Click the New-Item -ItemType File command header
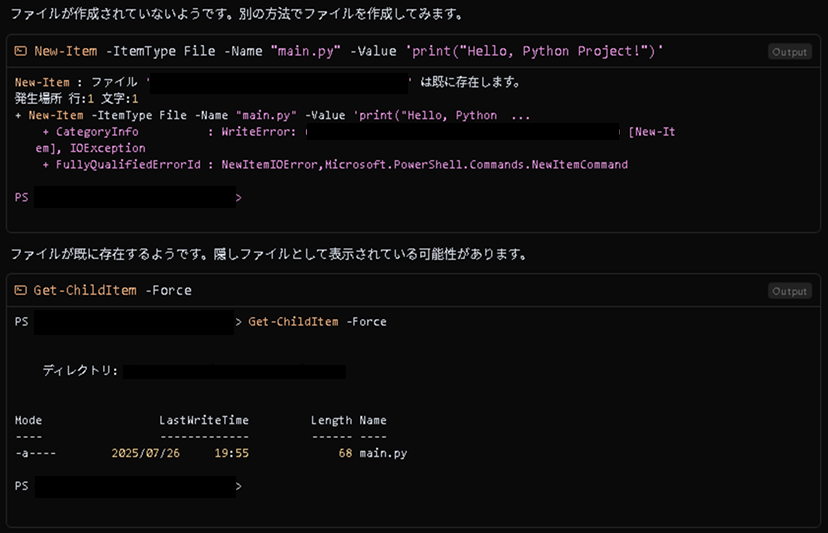828x533 pixels. [349, 51]
